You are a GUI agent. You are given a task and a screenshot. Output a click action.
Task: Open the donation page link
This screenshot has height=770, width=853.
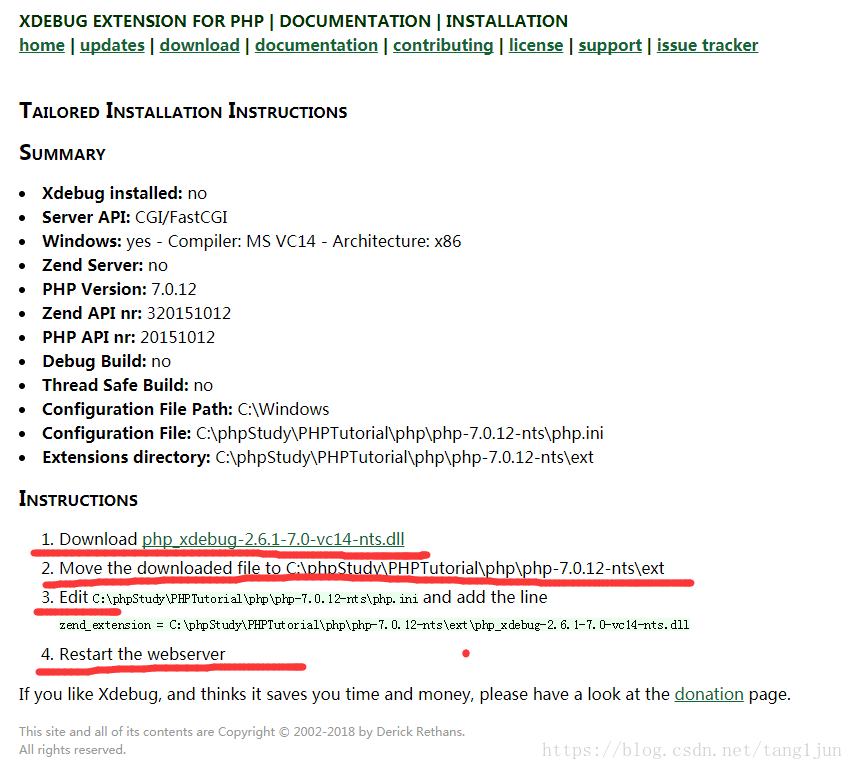tap(709, 694)
